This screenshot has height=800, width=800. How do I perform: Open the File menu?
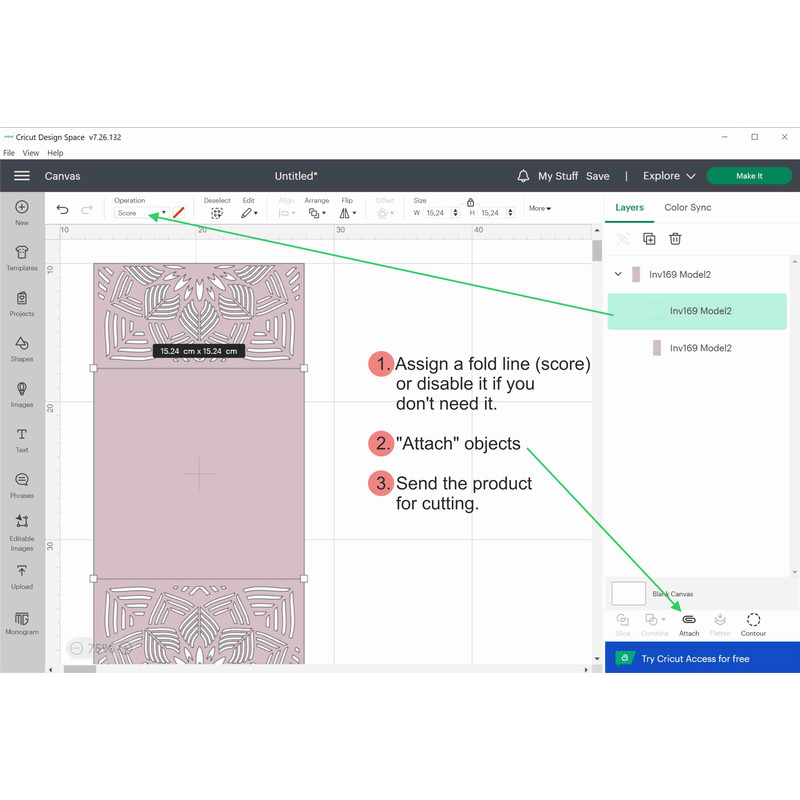[x=9, y=153]
